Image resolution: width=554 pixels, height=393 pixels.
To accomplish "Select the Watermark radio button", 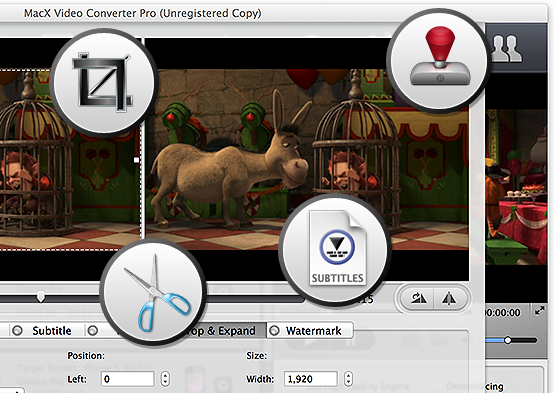I will coord(274,331).
